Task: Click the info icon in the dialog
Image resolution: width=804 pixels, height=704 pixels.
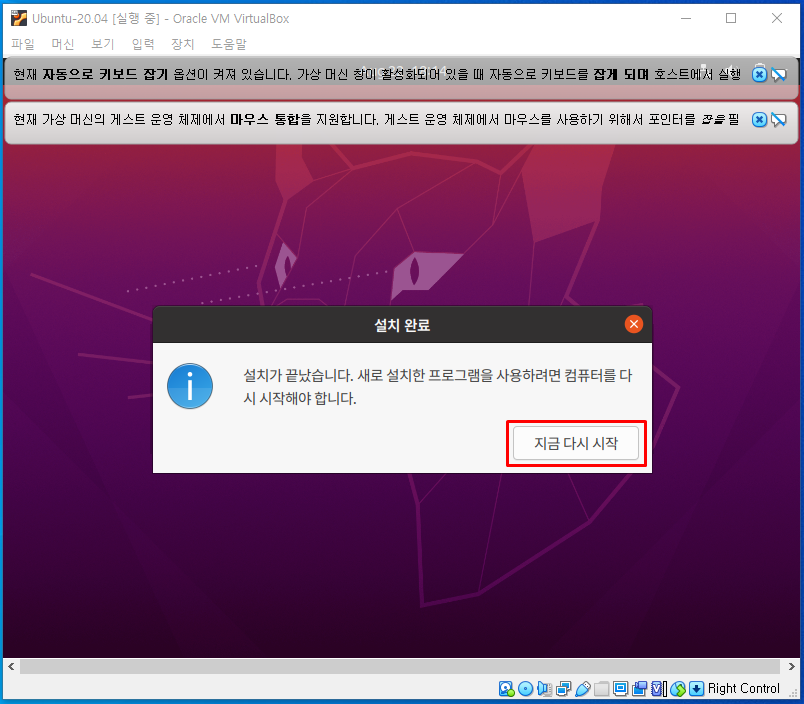Action: 190,386
